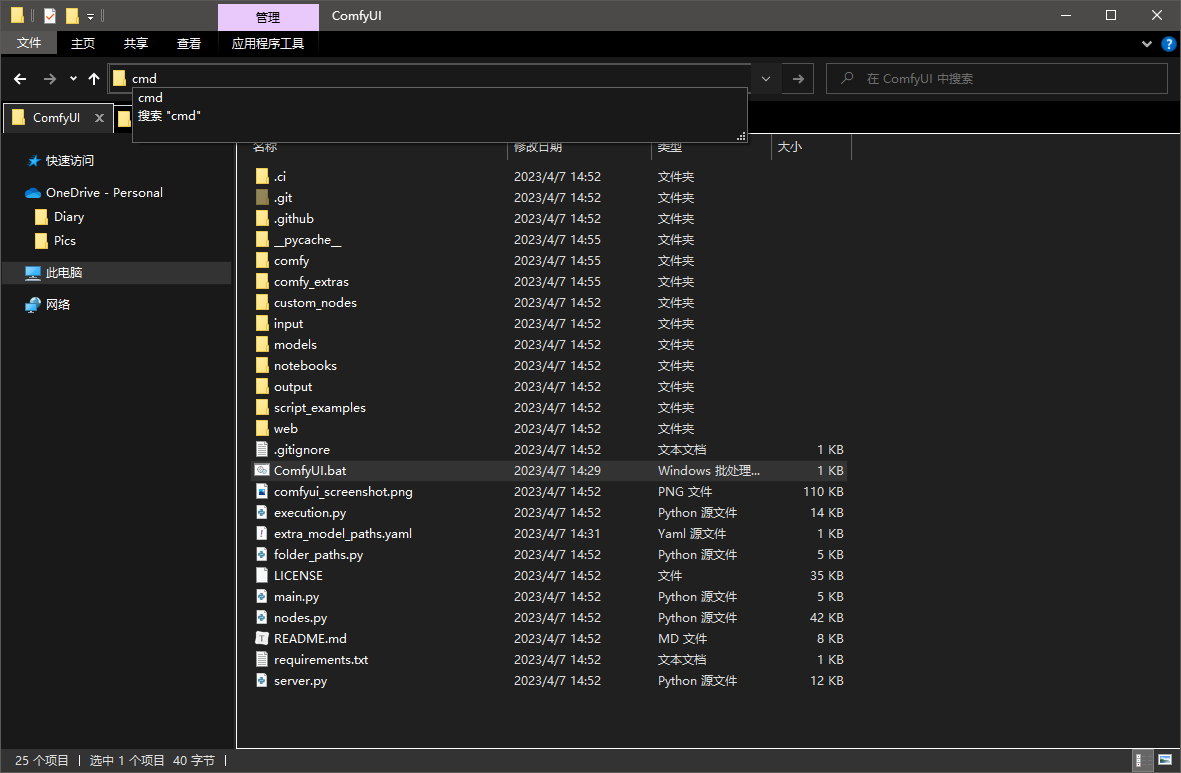
Task: Click the address bar containing cmd
Action: click(430, 78)
